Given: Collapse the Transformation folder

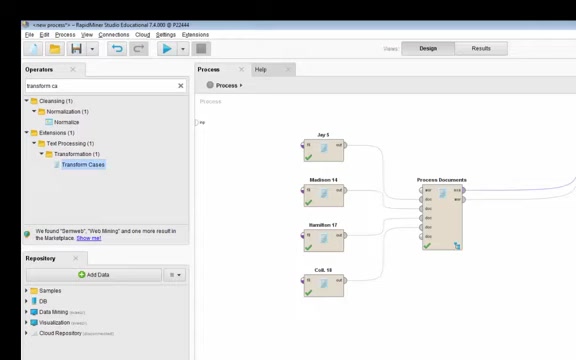Looking at the screenshot, I should [x=42, y=154].
